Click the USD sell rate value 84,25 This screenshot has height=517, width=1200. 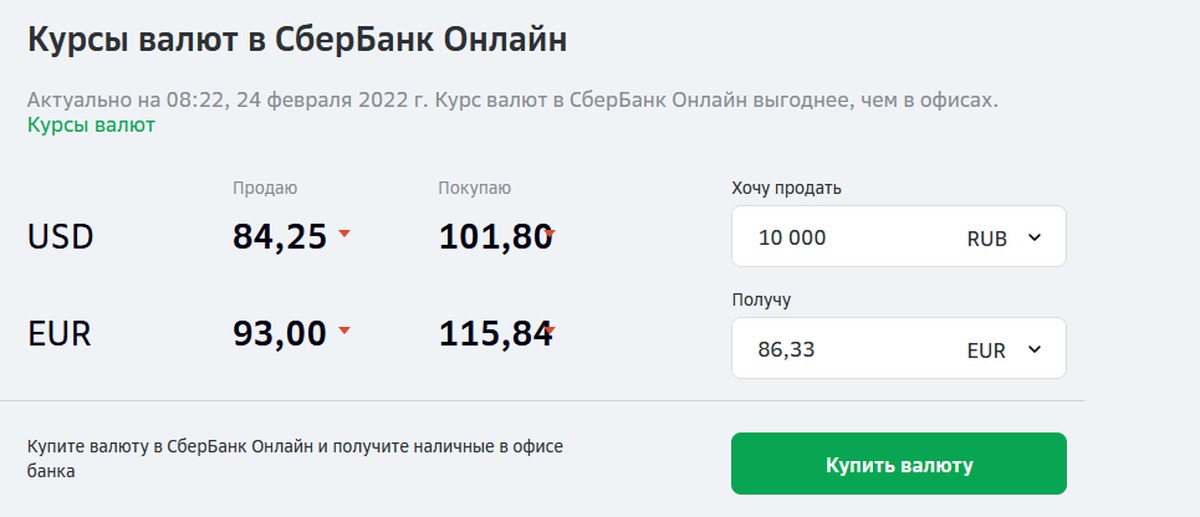click(x=280, y=237)
